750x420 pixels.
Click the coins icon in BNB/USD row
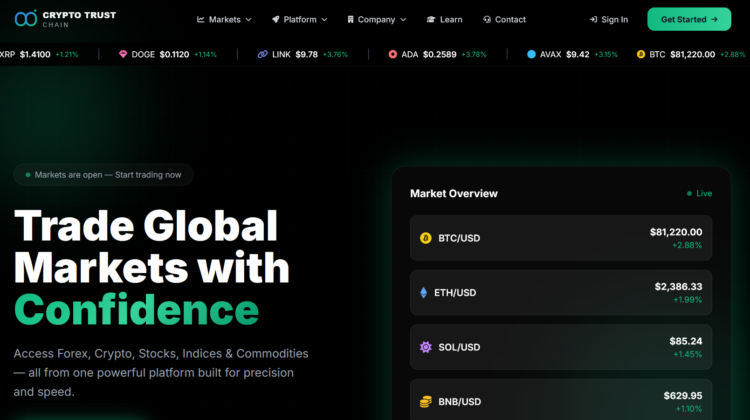pos(425,401)
